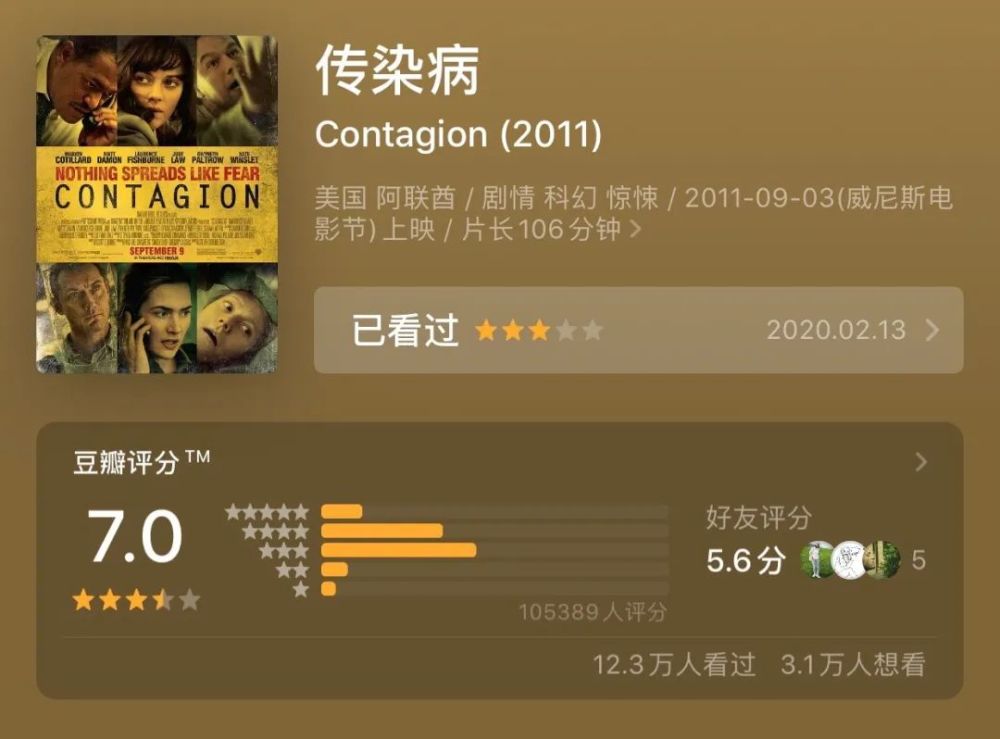Expand movie details chevron after 片长106分钟

[635, 230]
